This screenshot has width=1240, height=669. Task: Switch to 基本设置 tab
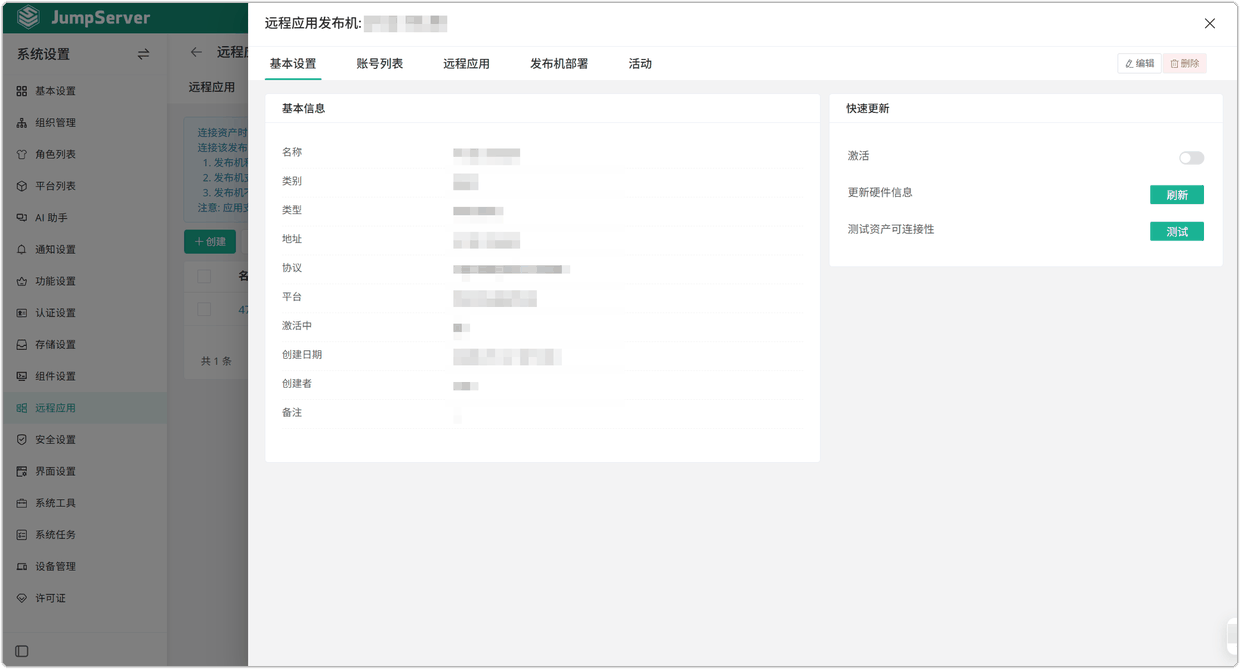[x=293, y=64]
